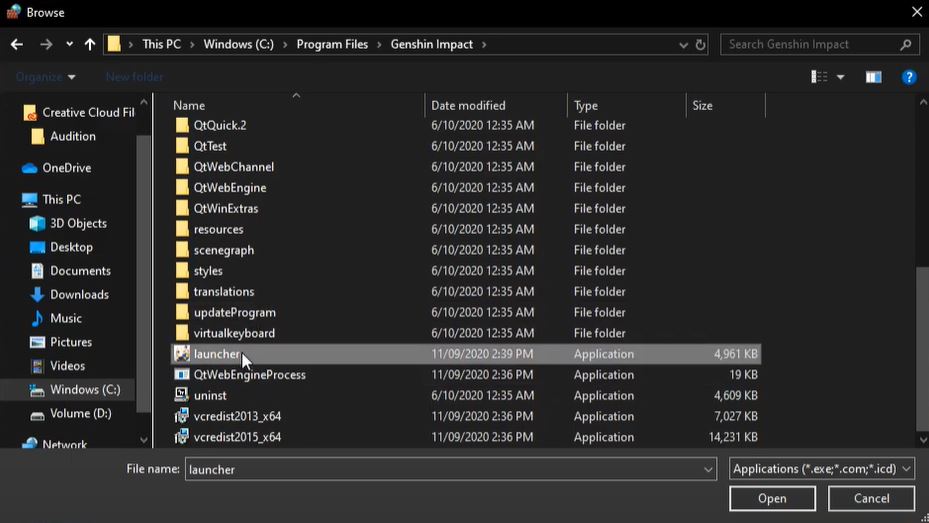Select 'This PC' in the navigation pane

(51, 200)
